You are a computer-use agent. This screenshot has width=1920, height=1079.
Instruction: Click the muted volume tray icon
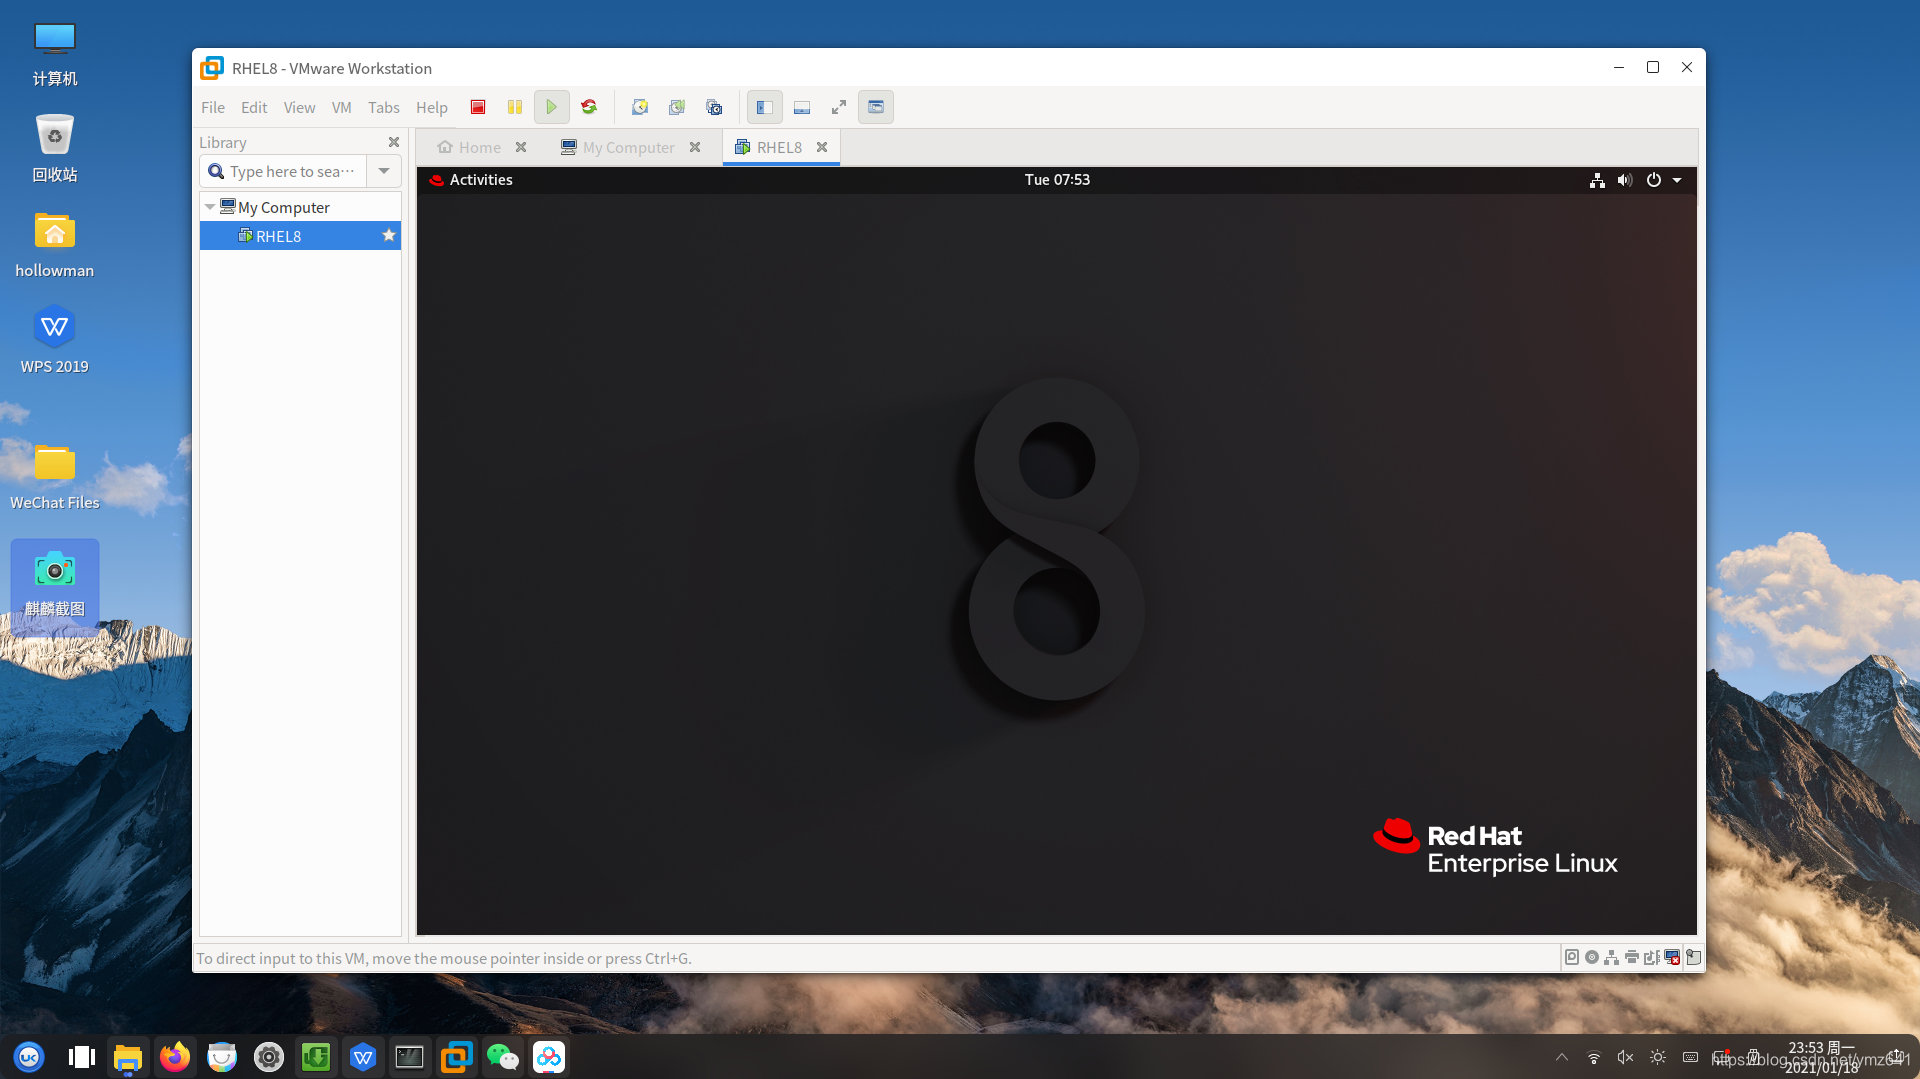pos(1626,1057)
